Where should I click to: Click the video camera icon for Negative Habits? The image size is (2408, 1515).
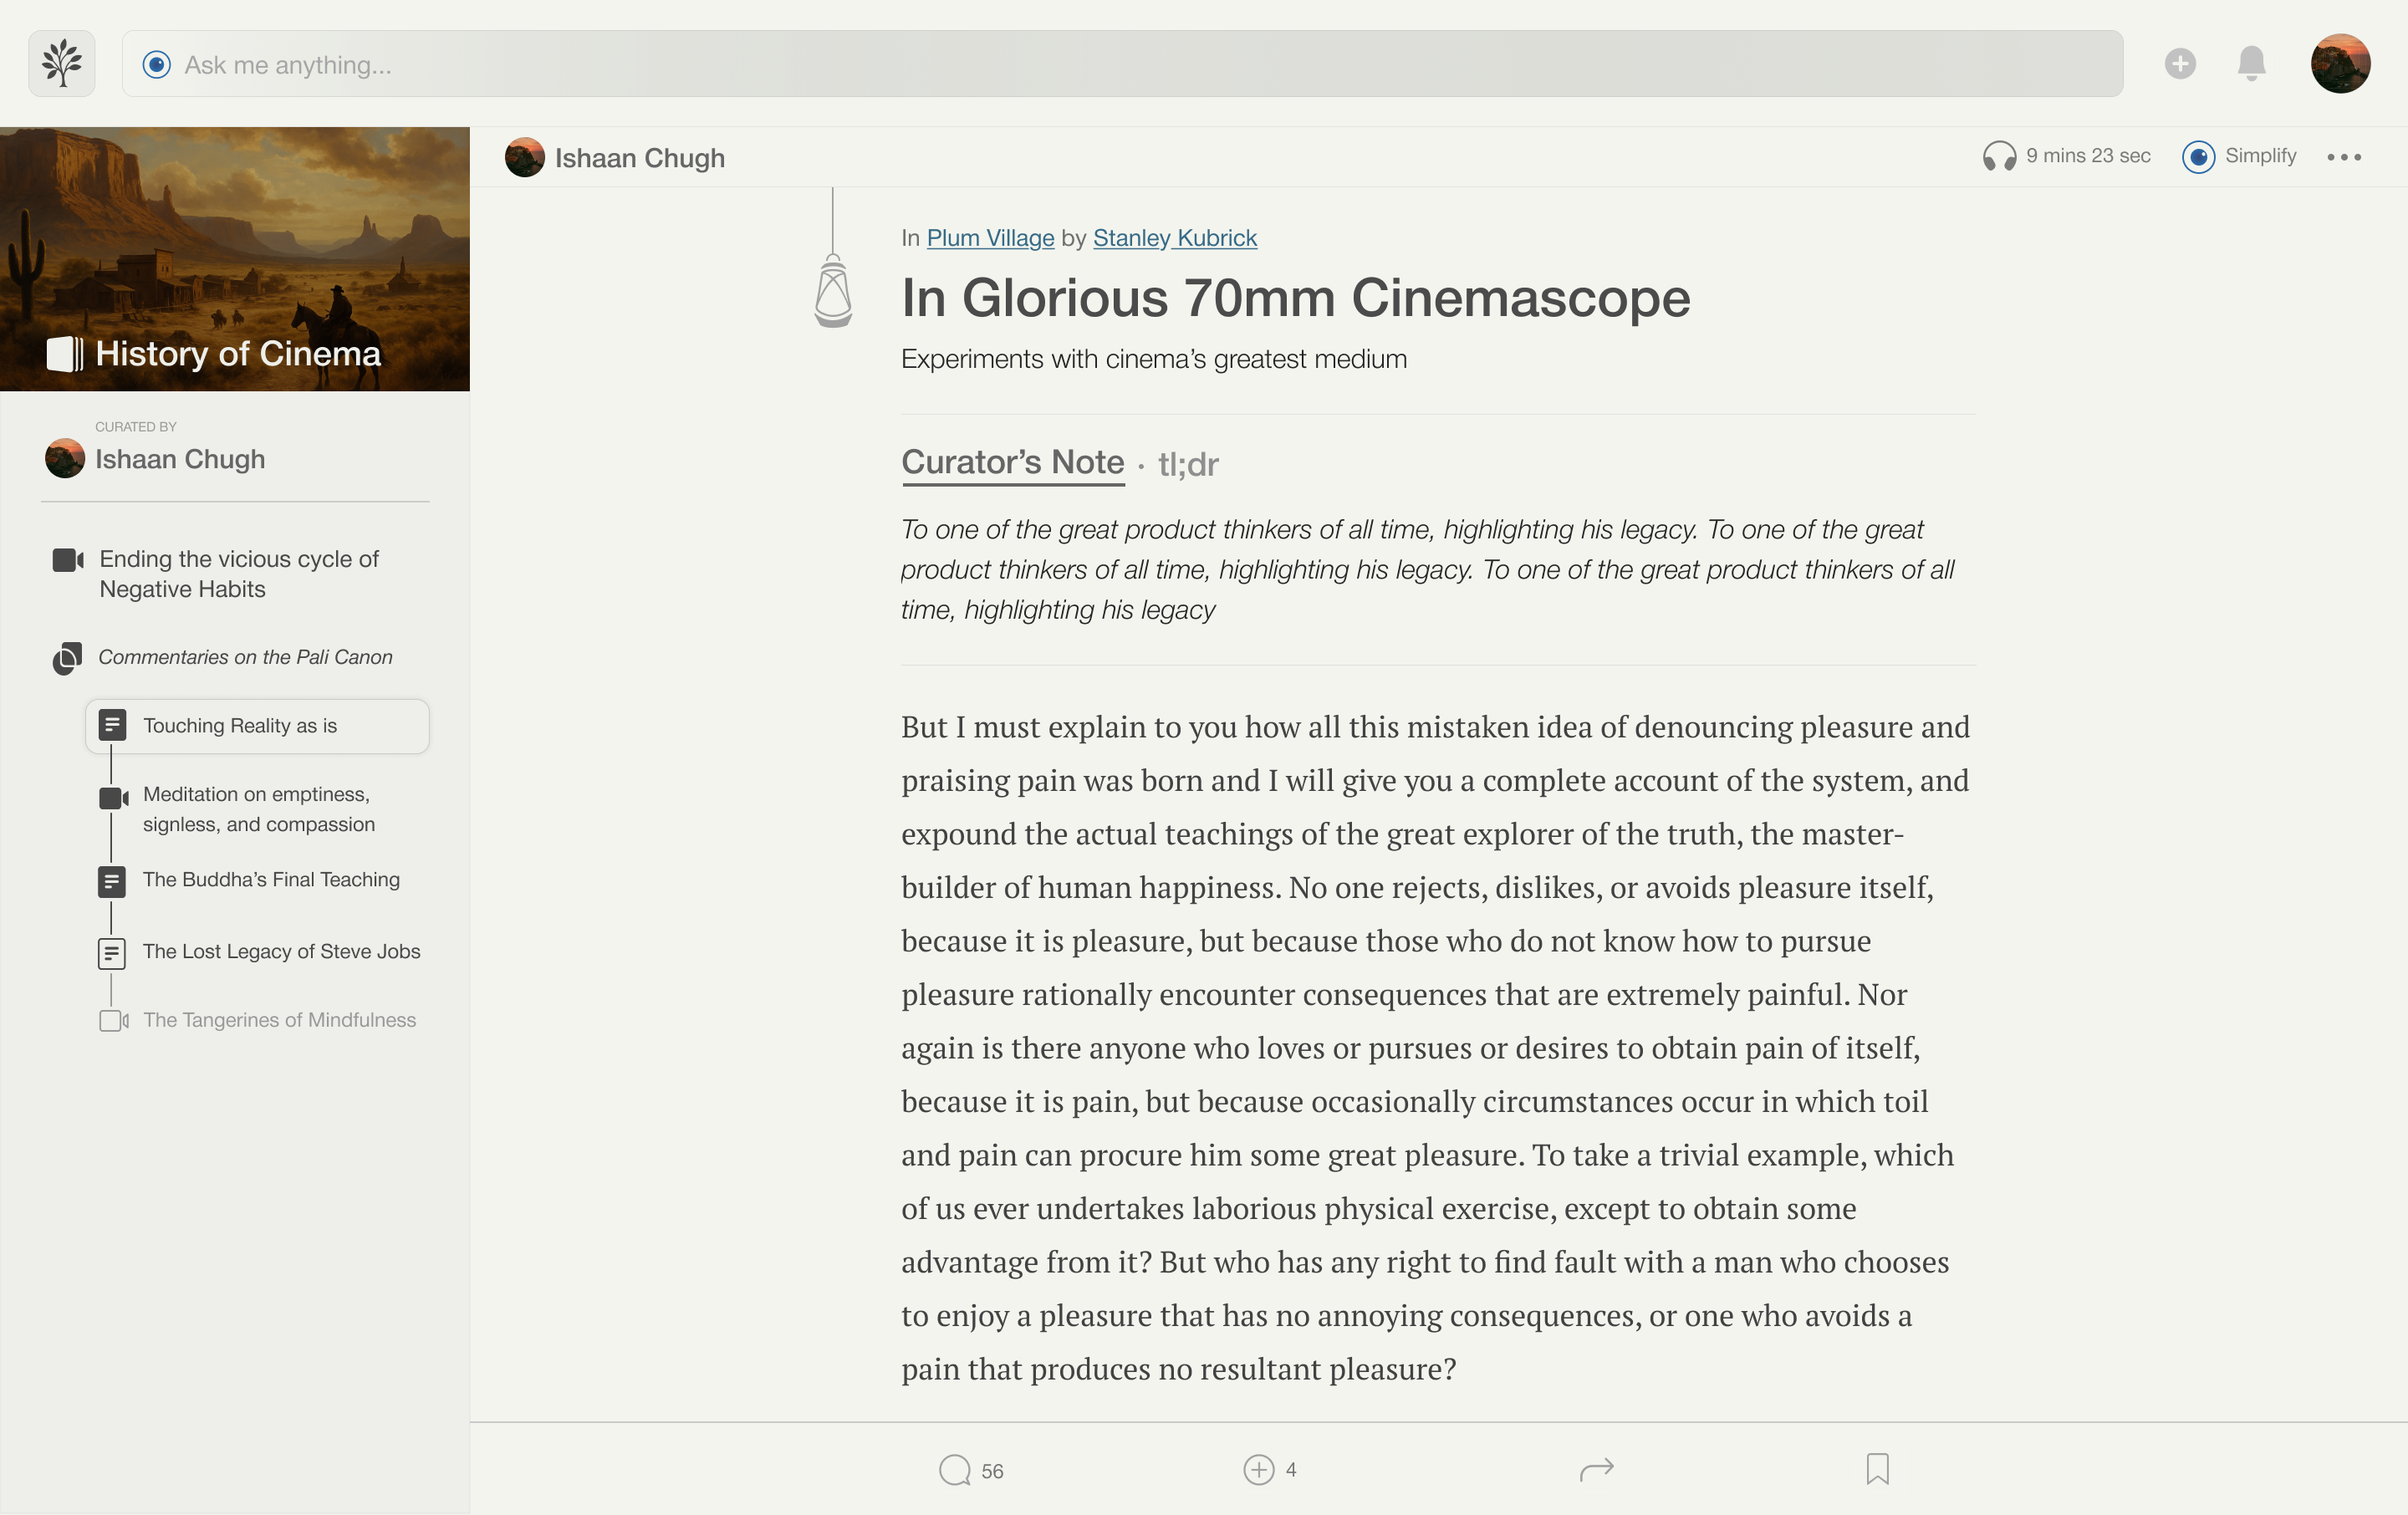(x=68, y=560)
